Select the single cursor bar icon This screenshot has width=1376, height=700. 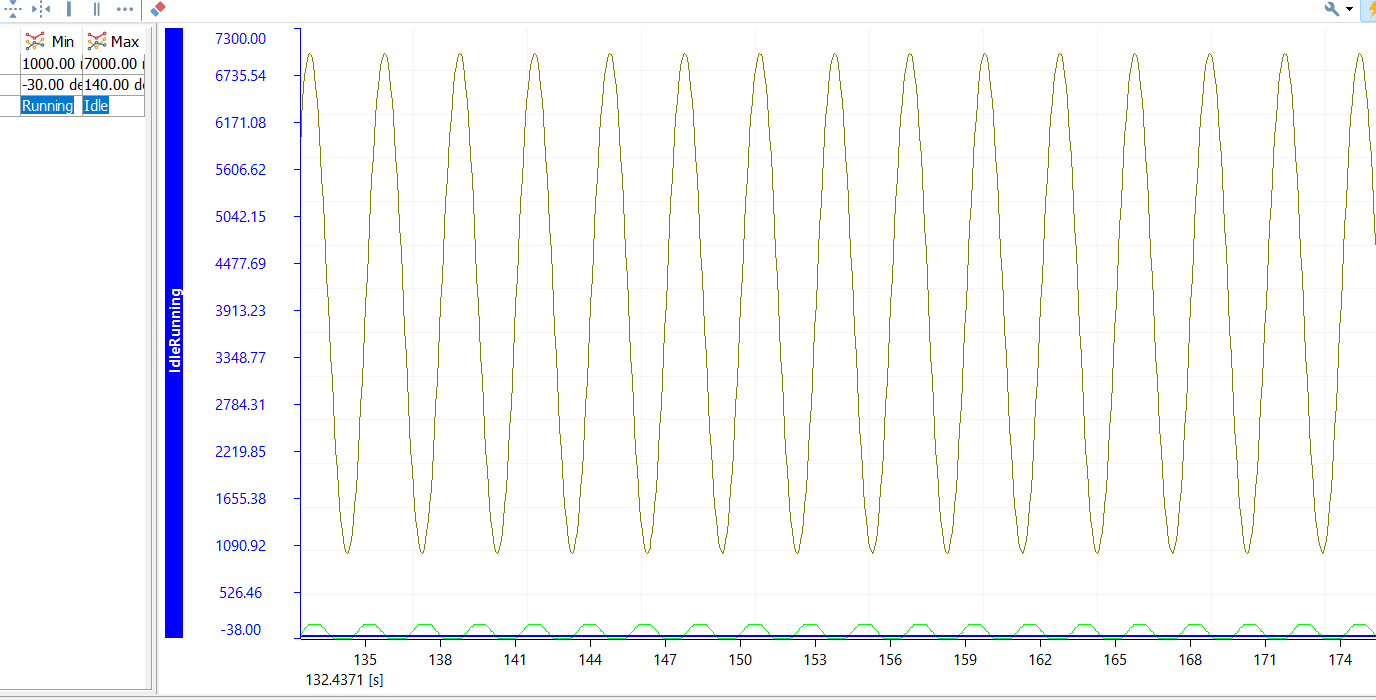[x=68, y=9]
